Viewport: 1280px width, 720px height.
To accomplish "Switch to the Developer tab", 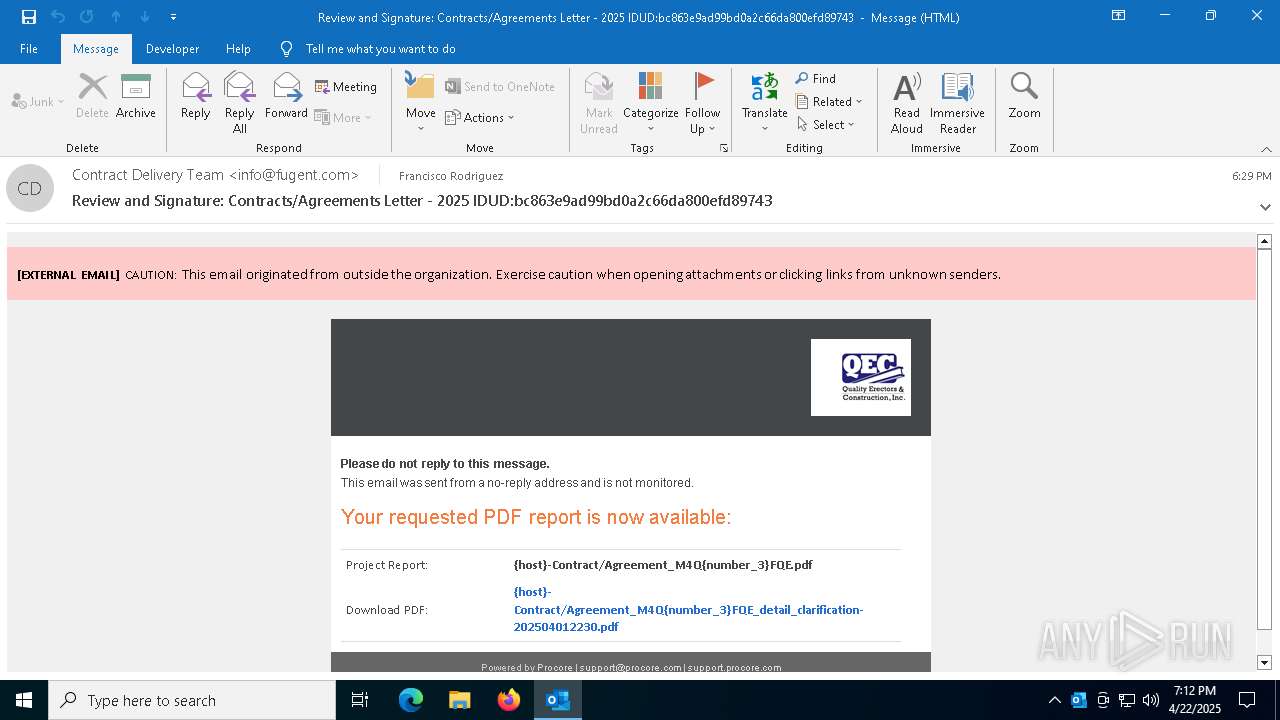I will click(172, 48).
